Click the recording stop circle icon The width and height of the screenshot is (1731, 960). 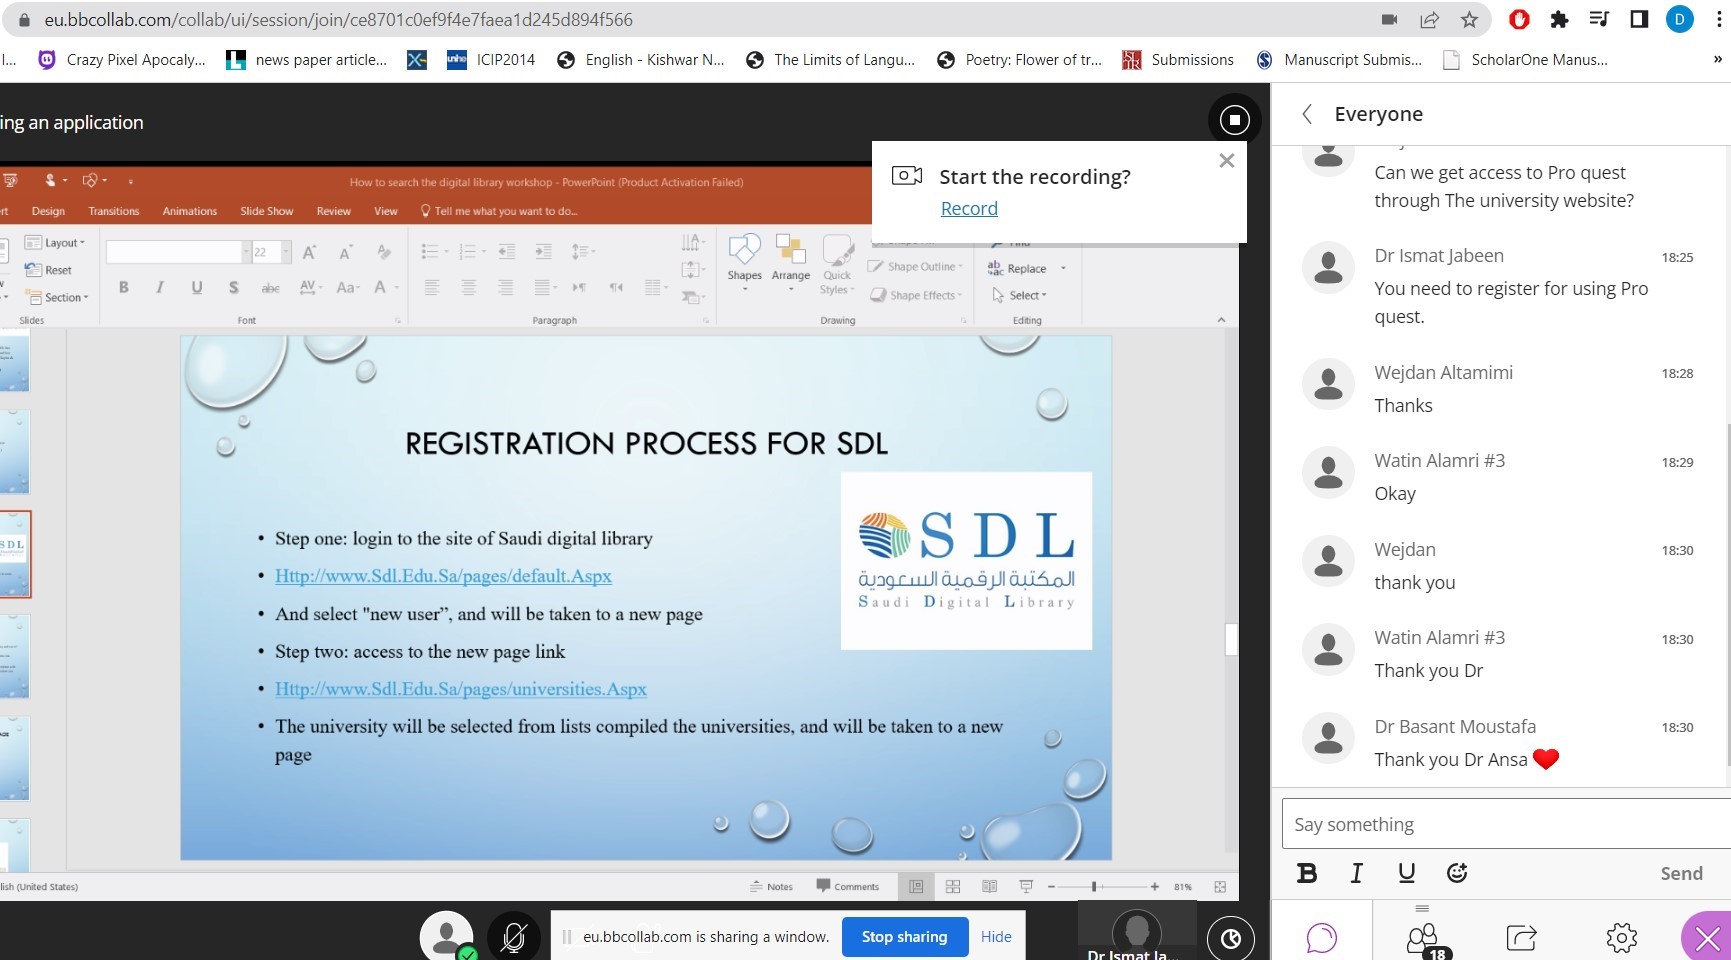pos(1234,120)
